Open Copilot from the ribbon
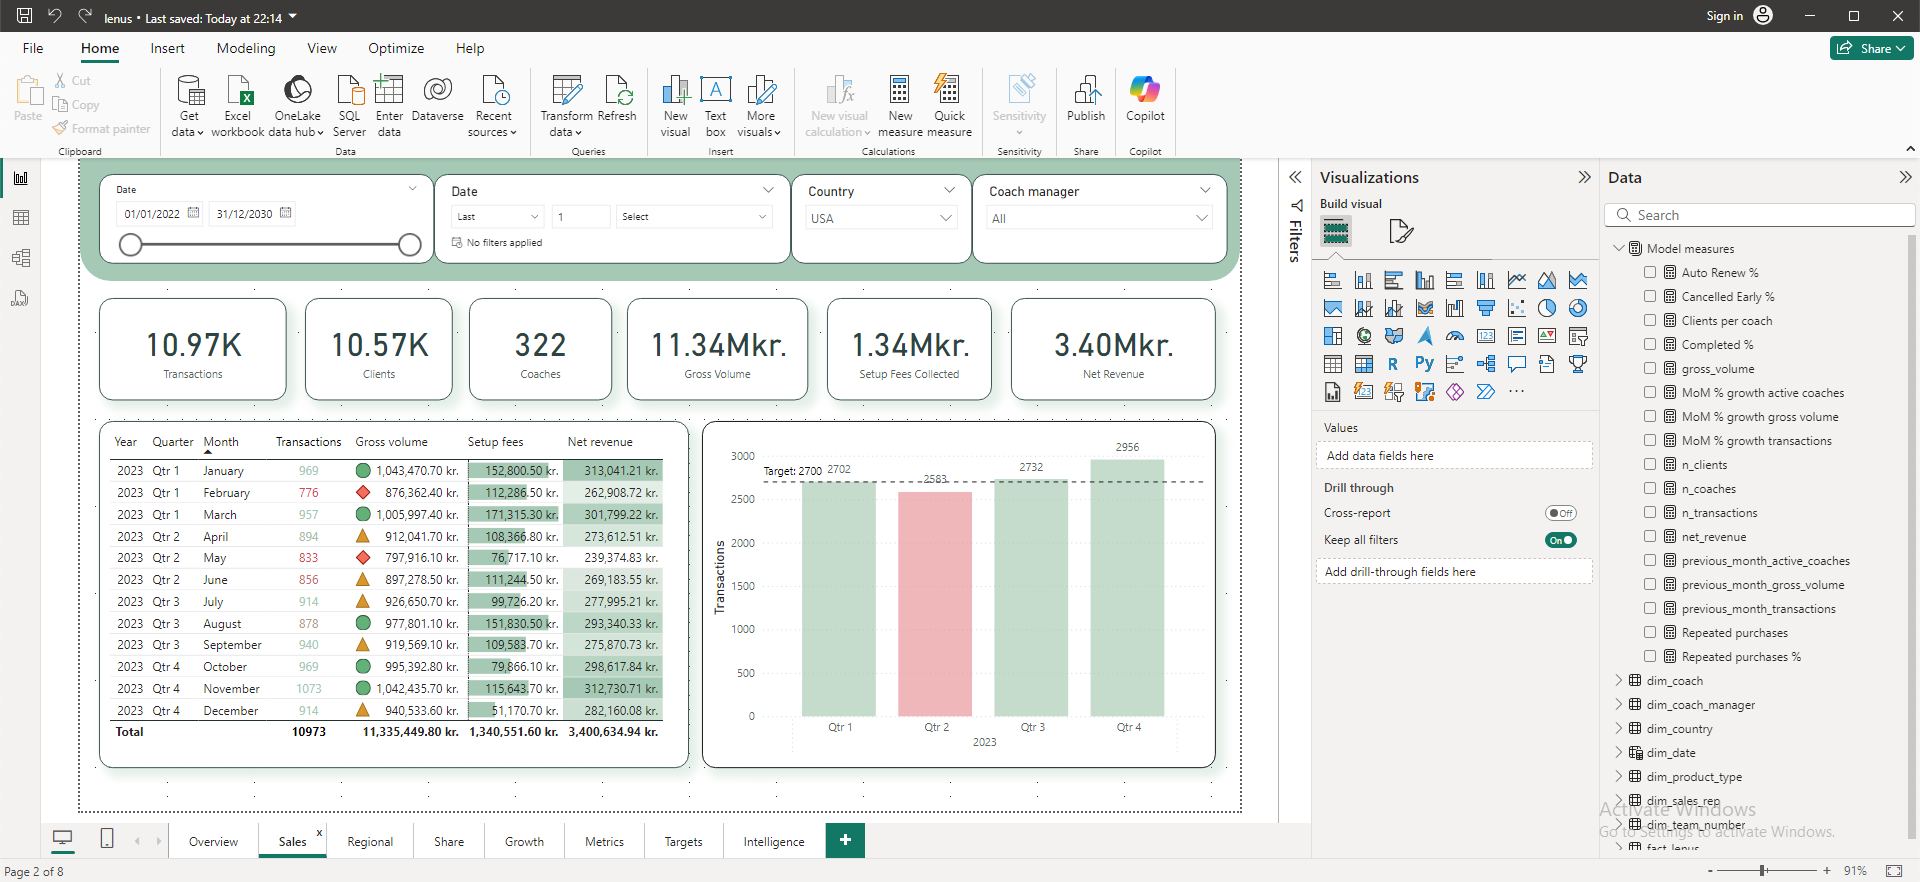Image resolution: width=1920 pixels, height=882 pixels. tap(1145, 99)
